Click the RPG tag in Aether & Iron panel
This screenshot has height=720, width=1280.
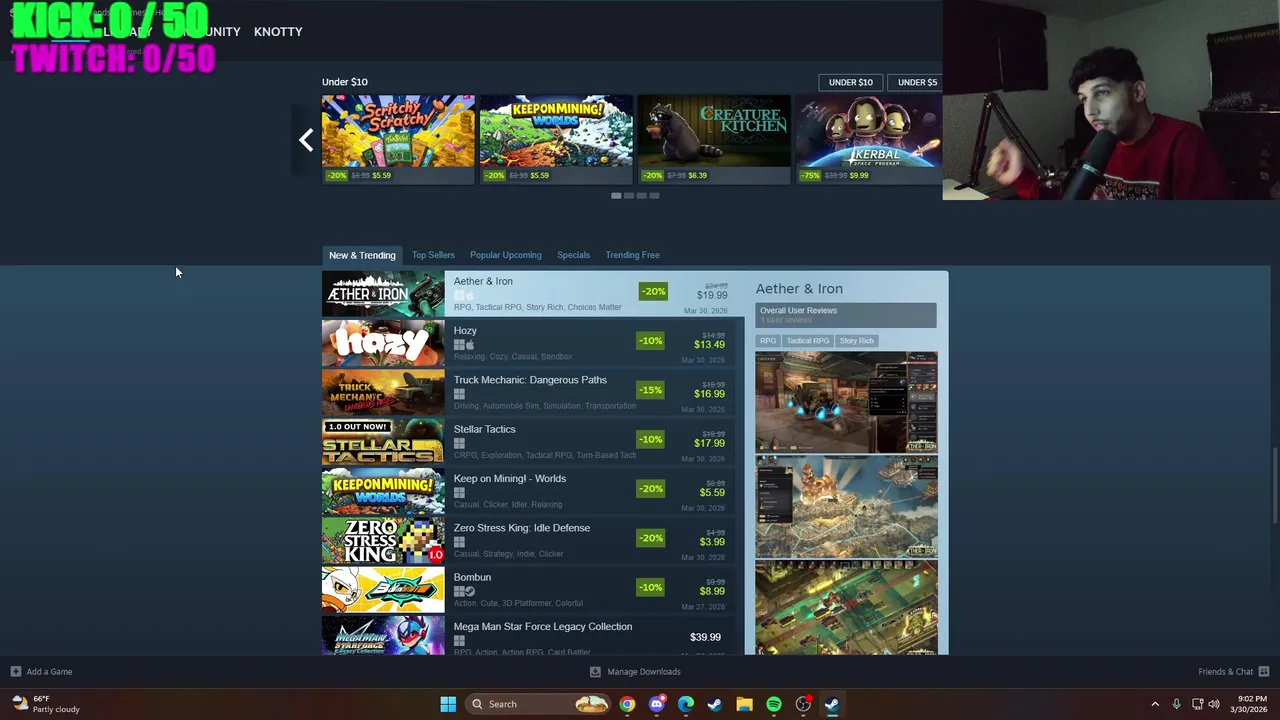click(768, 341)
